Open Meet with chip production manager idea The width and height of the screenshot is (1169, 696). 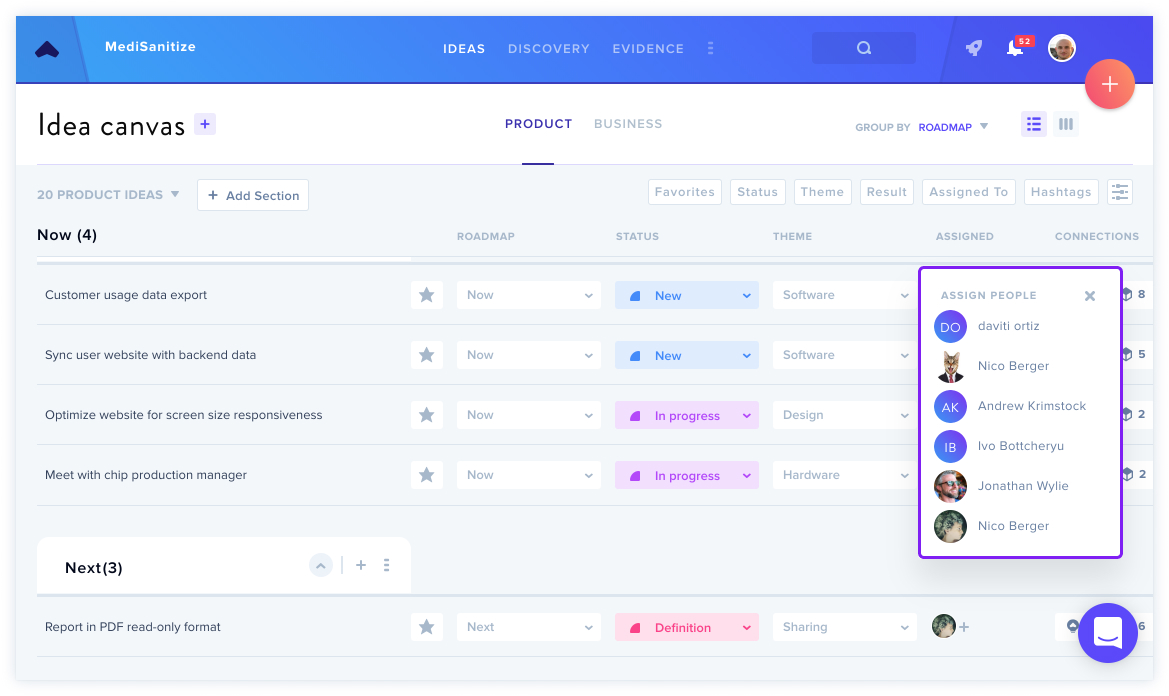(145, 475)
